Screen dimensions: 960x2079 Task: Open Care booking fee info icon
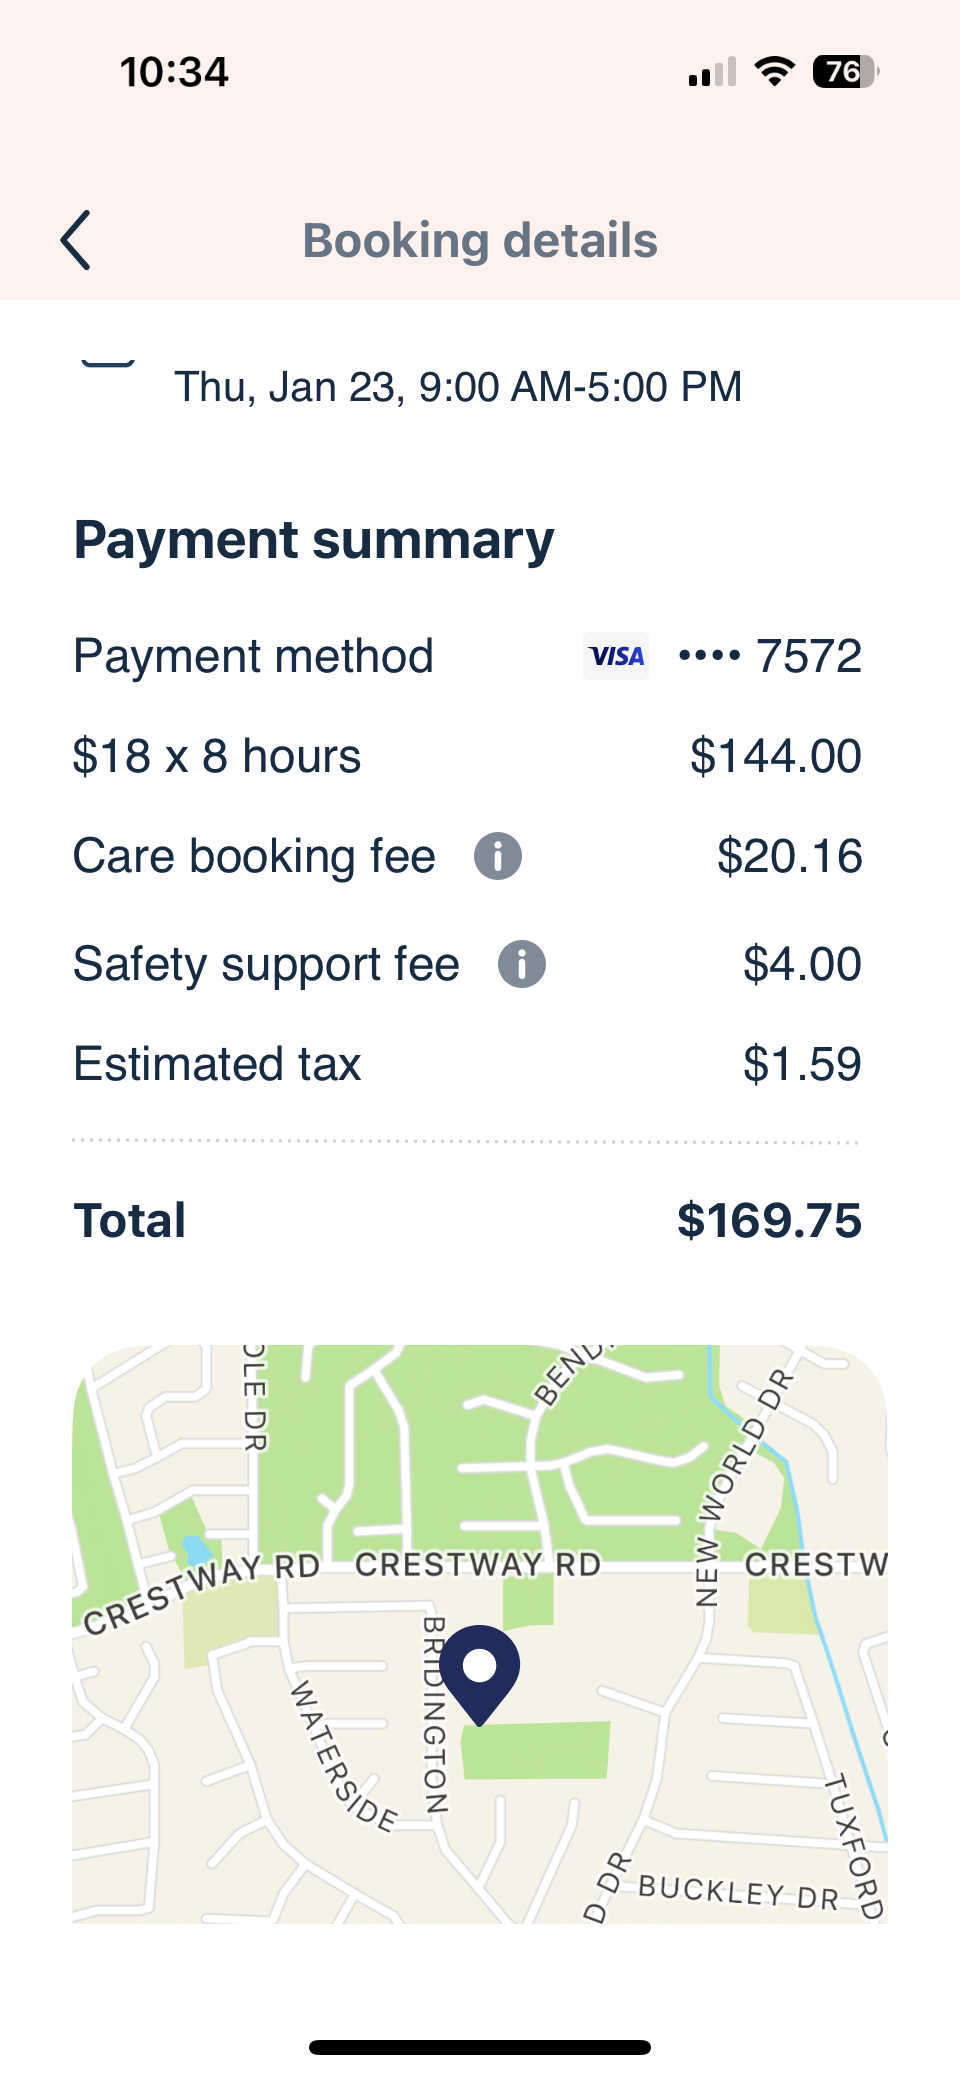coord(497,856)
